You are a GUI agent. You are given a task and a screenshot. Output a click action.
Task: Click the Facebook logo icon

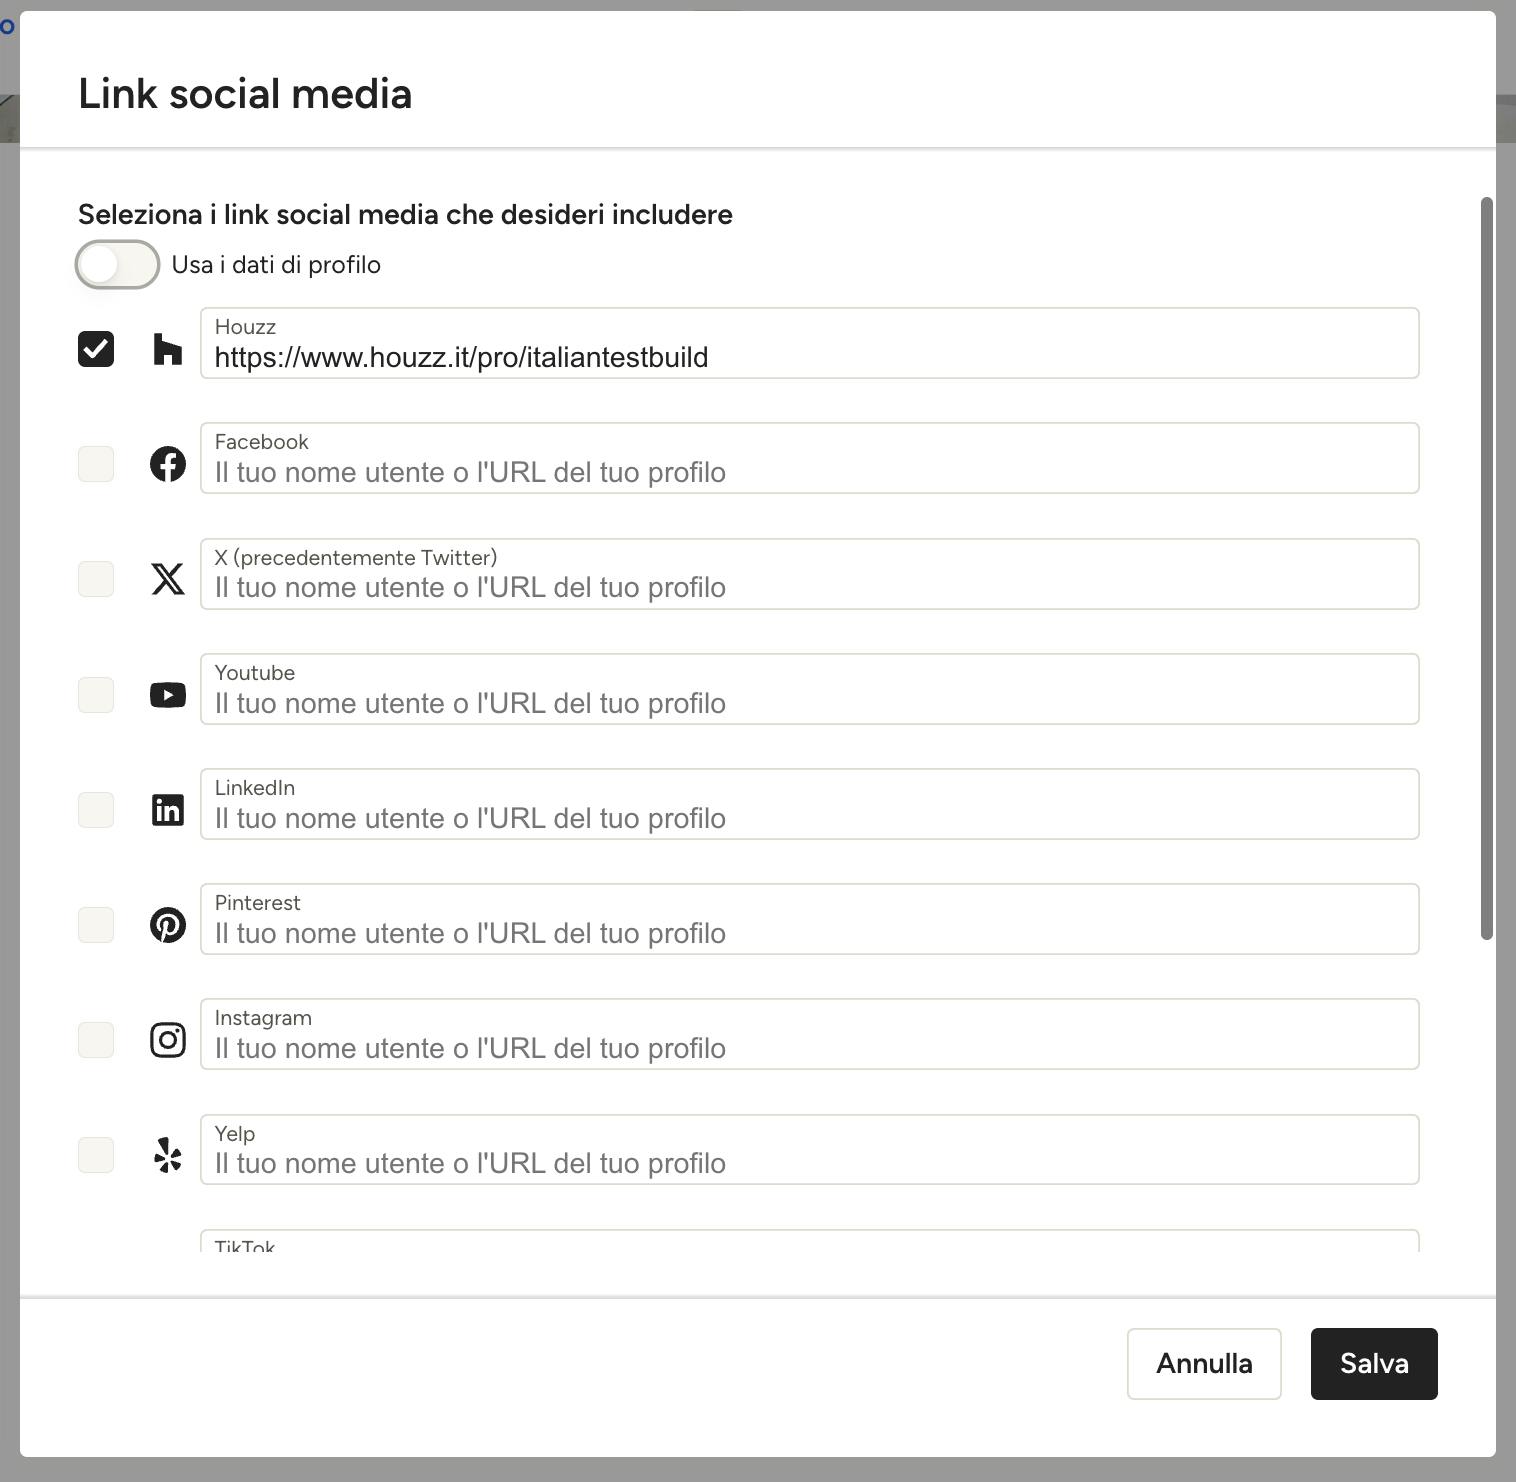click(168, 464)
